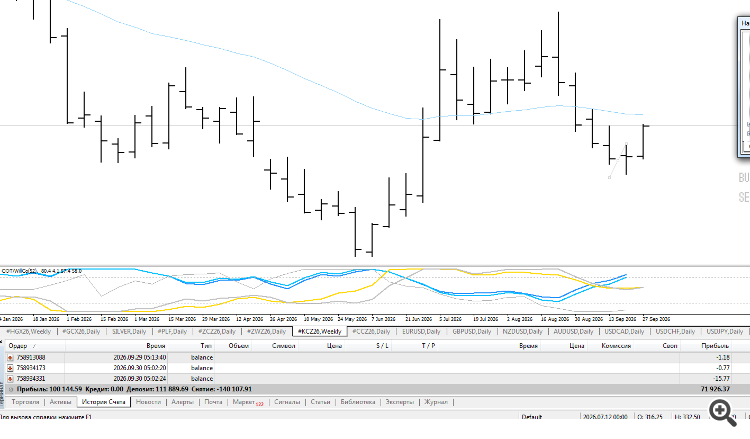750x439 pixels.
Task: Open the Статьи terminal tab
Action: 320,402
